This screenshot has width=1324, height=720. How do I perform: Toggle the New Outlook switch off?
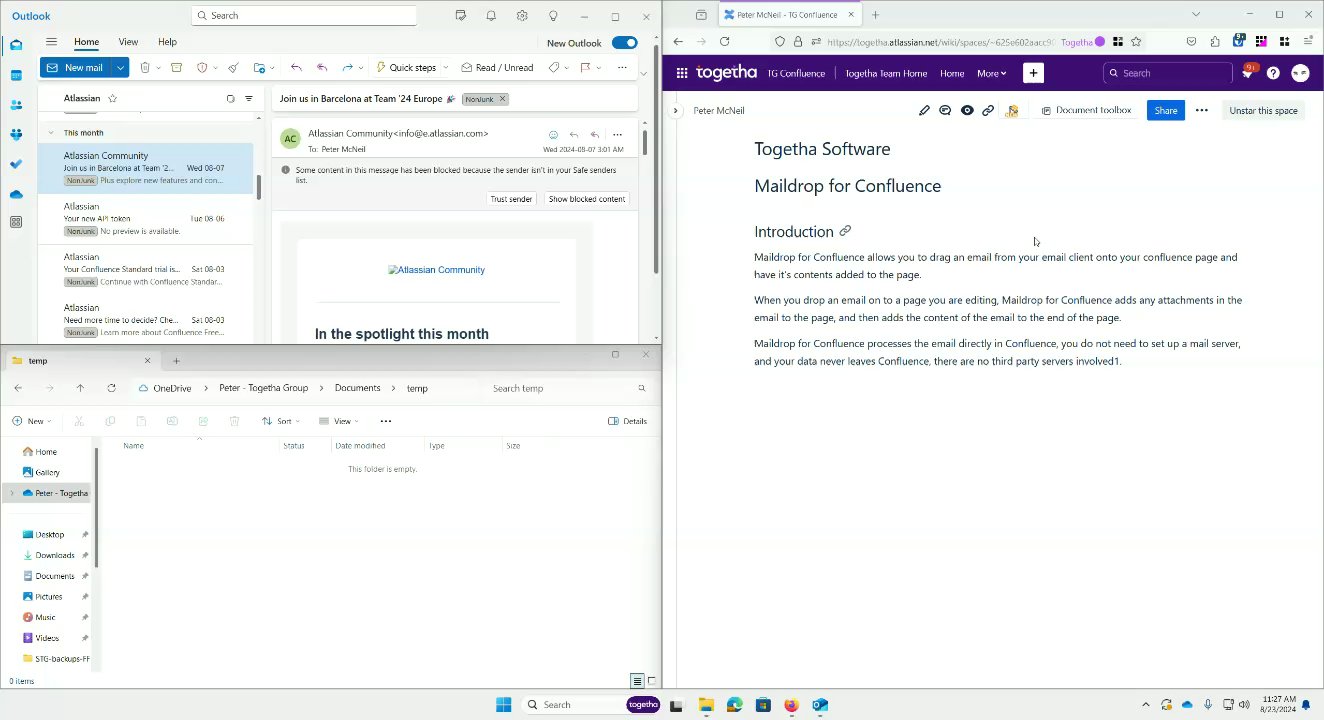point(624,43)
